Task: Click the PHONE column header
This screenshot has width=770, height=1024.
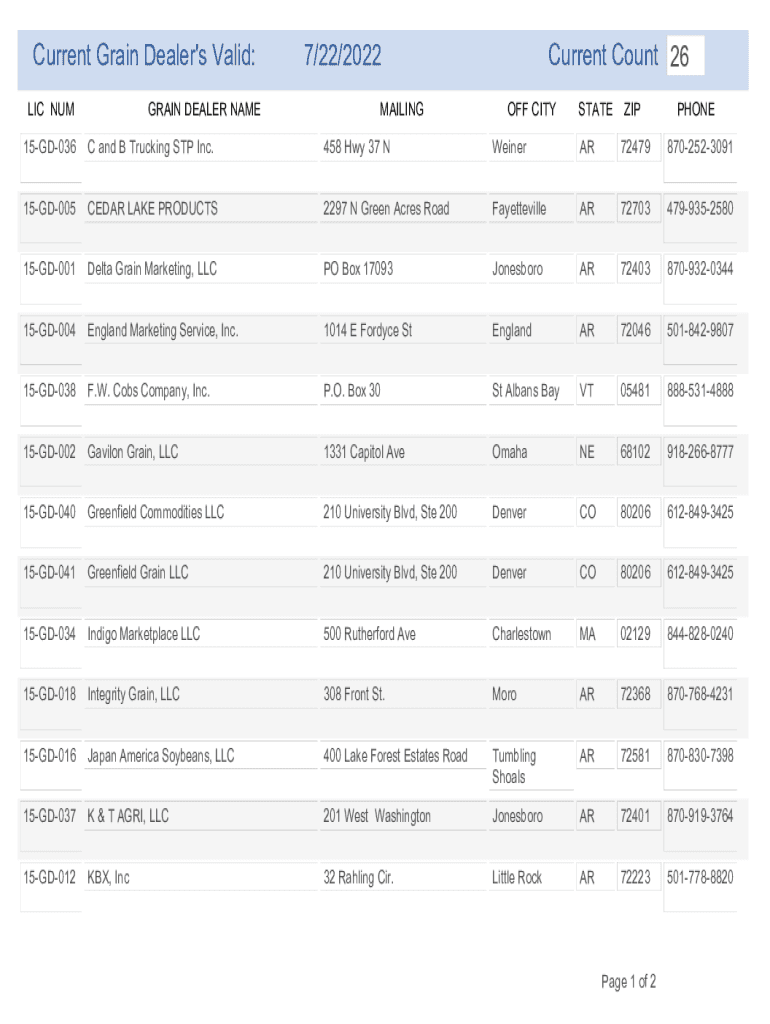Action: coord(696,109)
